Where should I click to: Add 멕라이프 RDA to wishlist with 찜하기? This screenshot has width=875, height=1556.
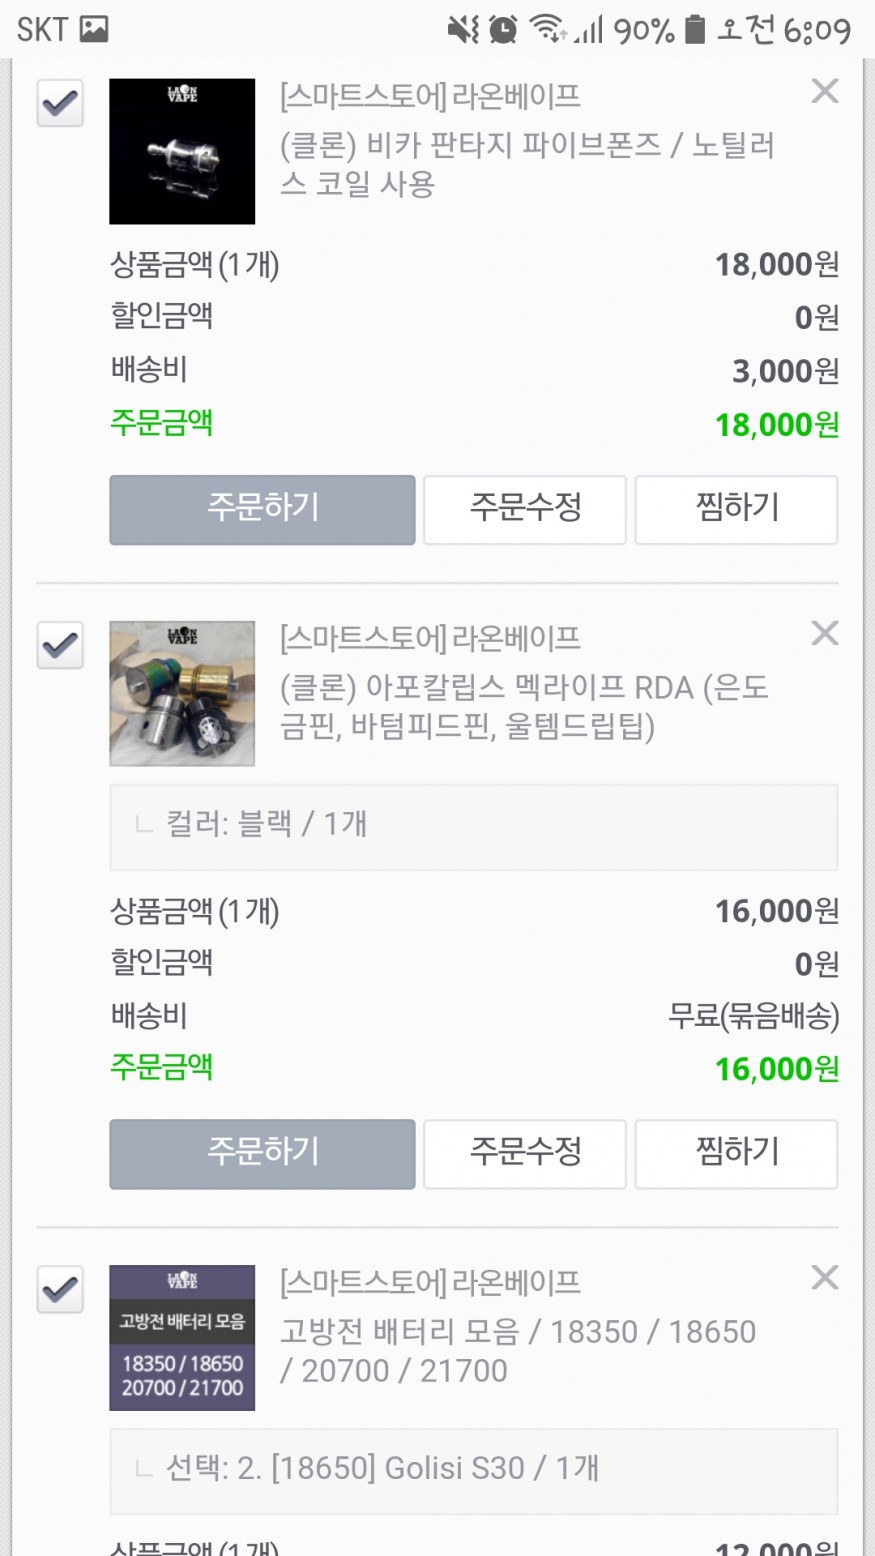point(736,1153)
